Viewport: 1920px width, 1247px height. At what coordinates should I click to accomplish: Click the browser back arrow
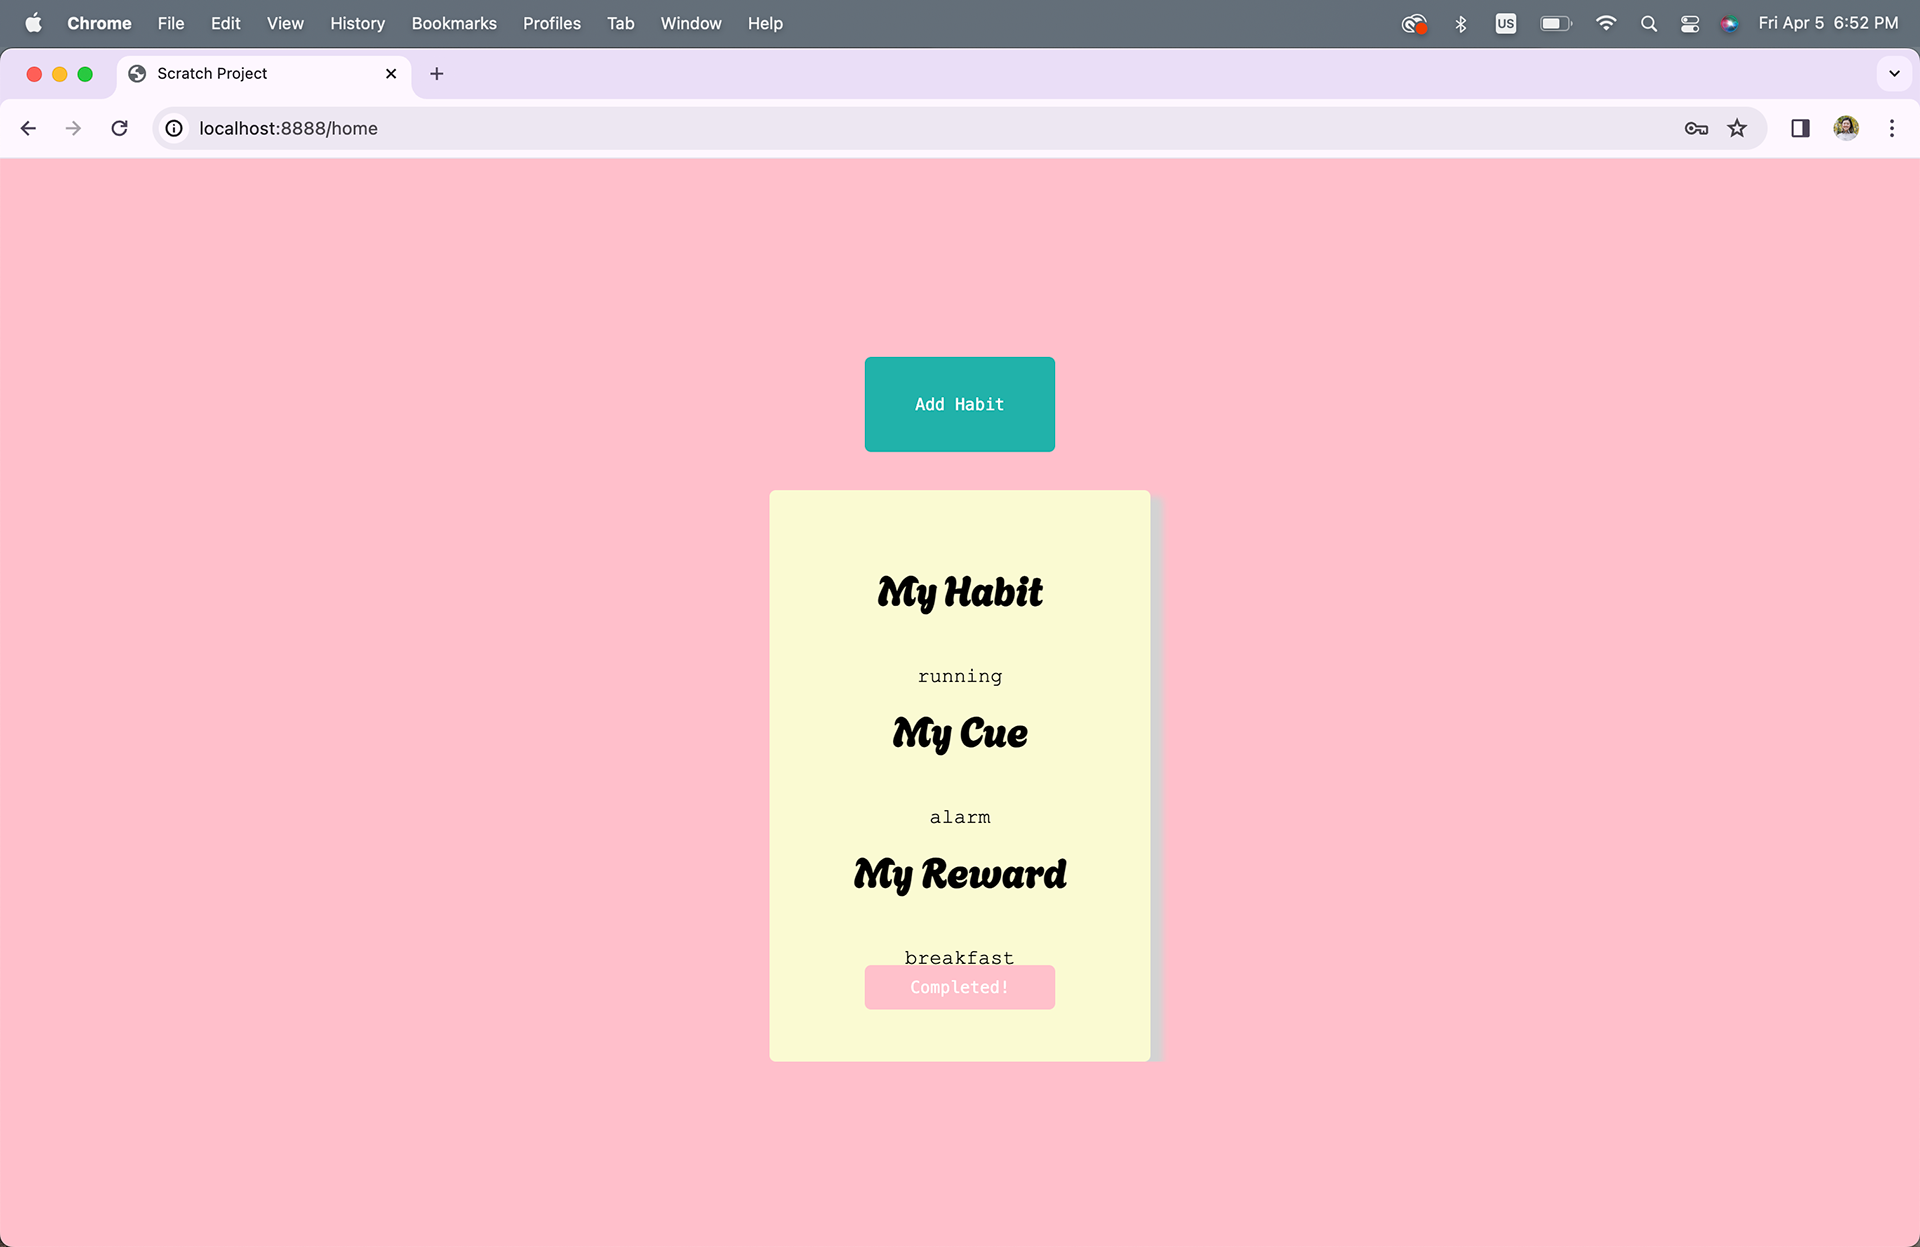pyautogui.click(x=28, y=128)
